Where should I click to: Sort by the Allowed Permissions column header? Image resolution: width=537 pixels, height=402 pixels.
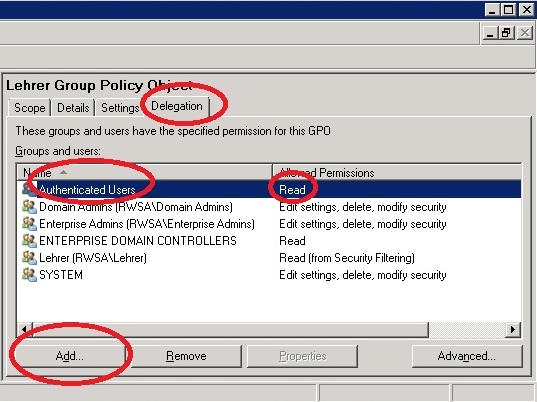click(x=397, y=173)
